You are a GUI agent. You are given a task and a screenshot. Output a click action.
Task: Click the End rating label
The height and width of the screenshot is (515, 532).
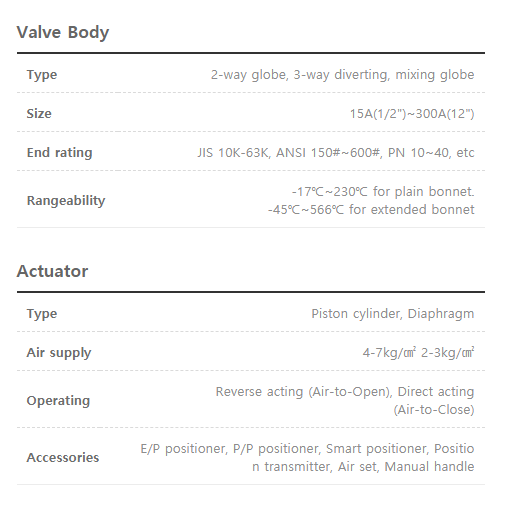59,153
